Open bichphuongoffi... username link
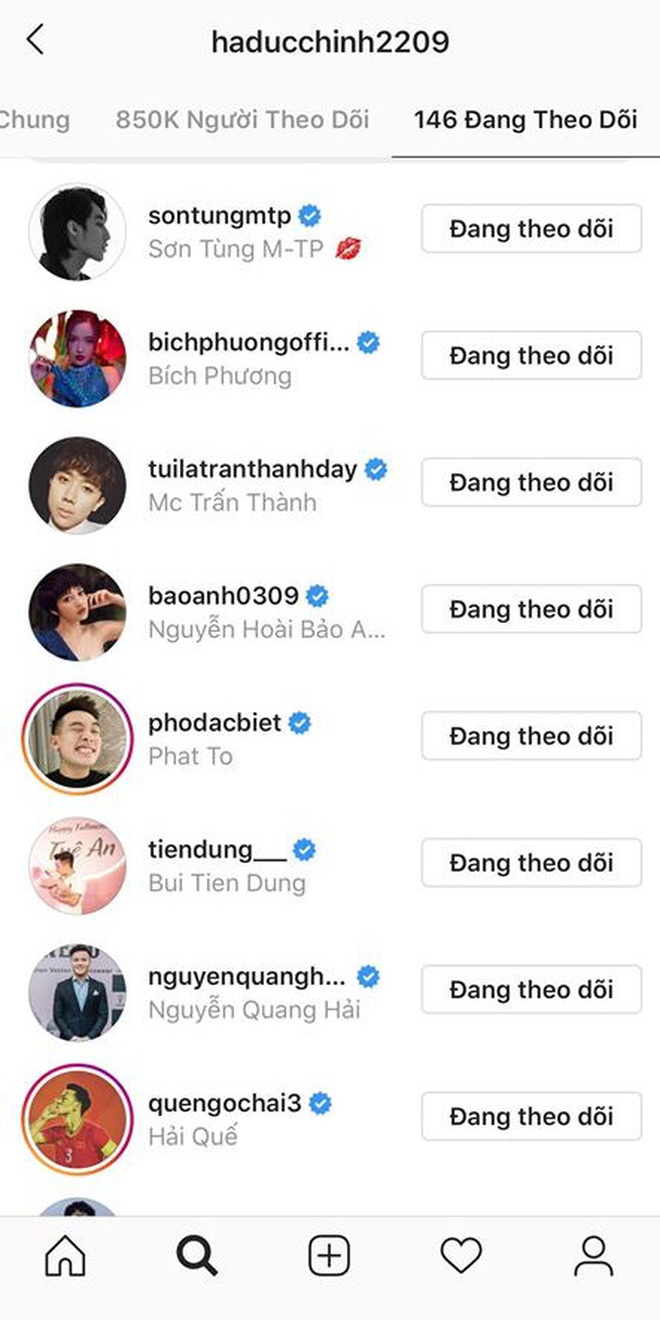The width and height of the screenshot is (660, 1320). (x=249, y=343)
